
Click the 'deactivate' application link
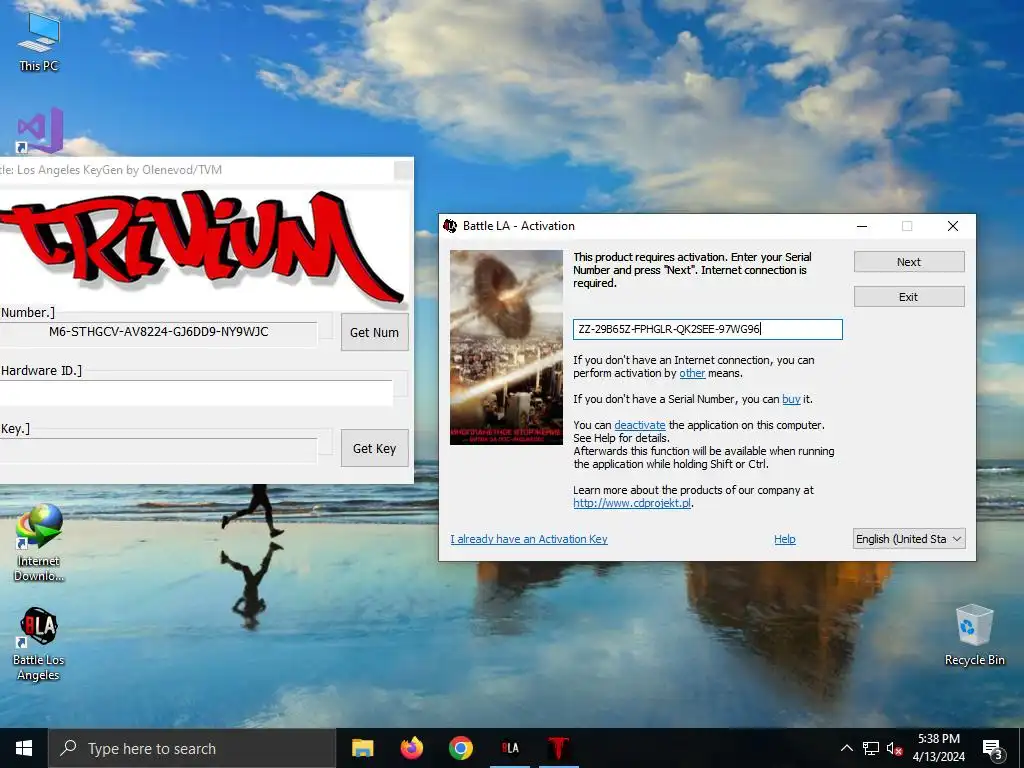[639, 425]
